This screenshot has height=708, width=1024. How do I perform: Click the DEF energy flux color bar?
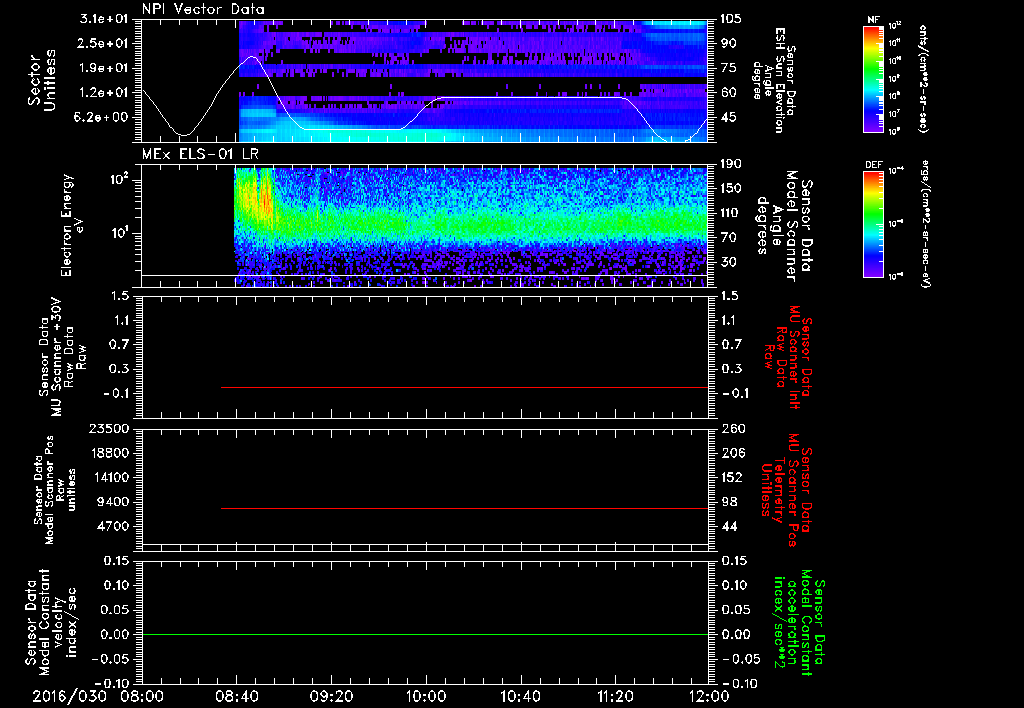(874, 223)
